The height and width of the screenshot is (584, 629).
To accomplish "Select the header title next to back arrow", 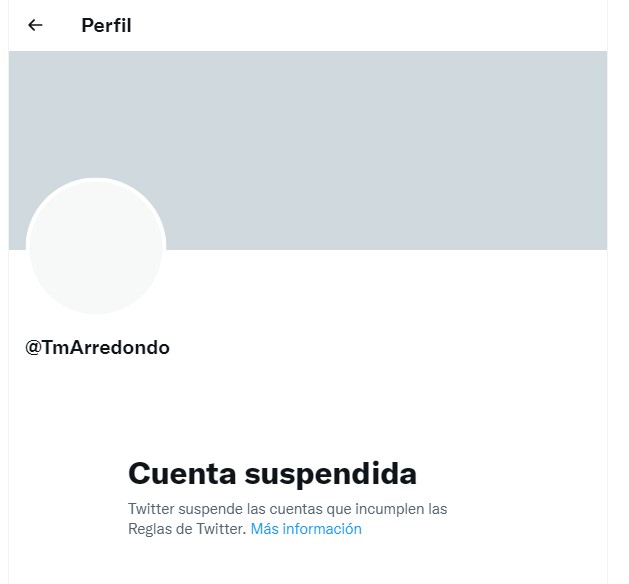I will pyautogui.click(x=106, y=26).
